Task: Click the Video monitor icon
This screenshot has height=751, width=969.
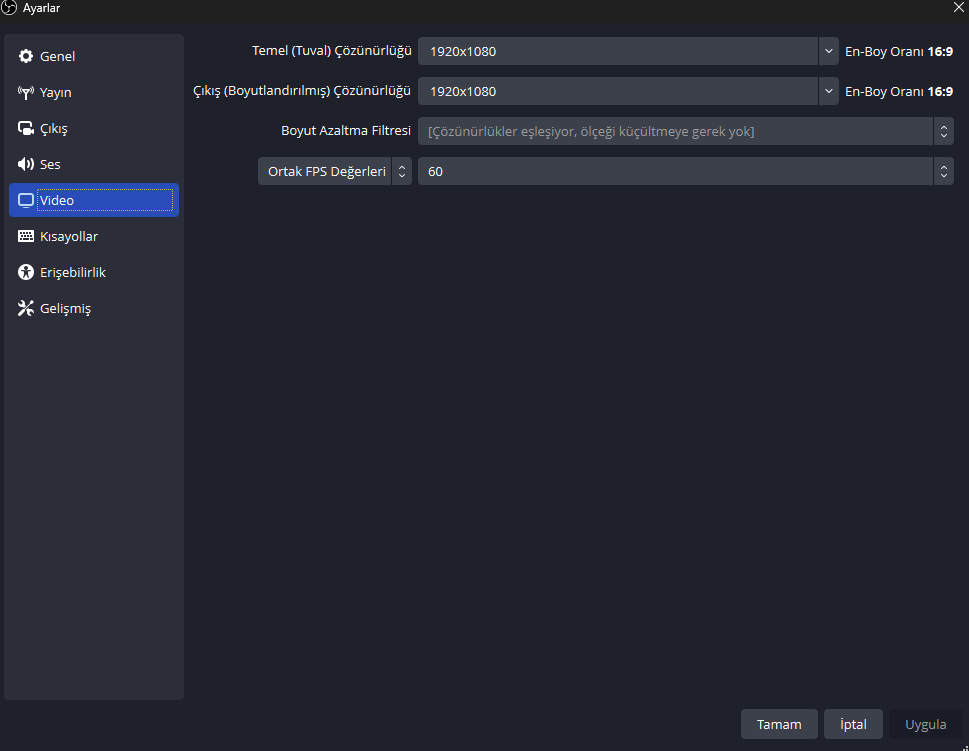Action: [26, 200]
